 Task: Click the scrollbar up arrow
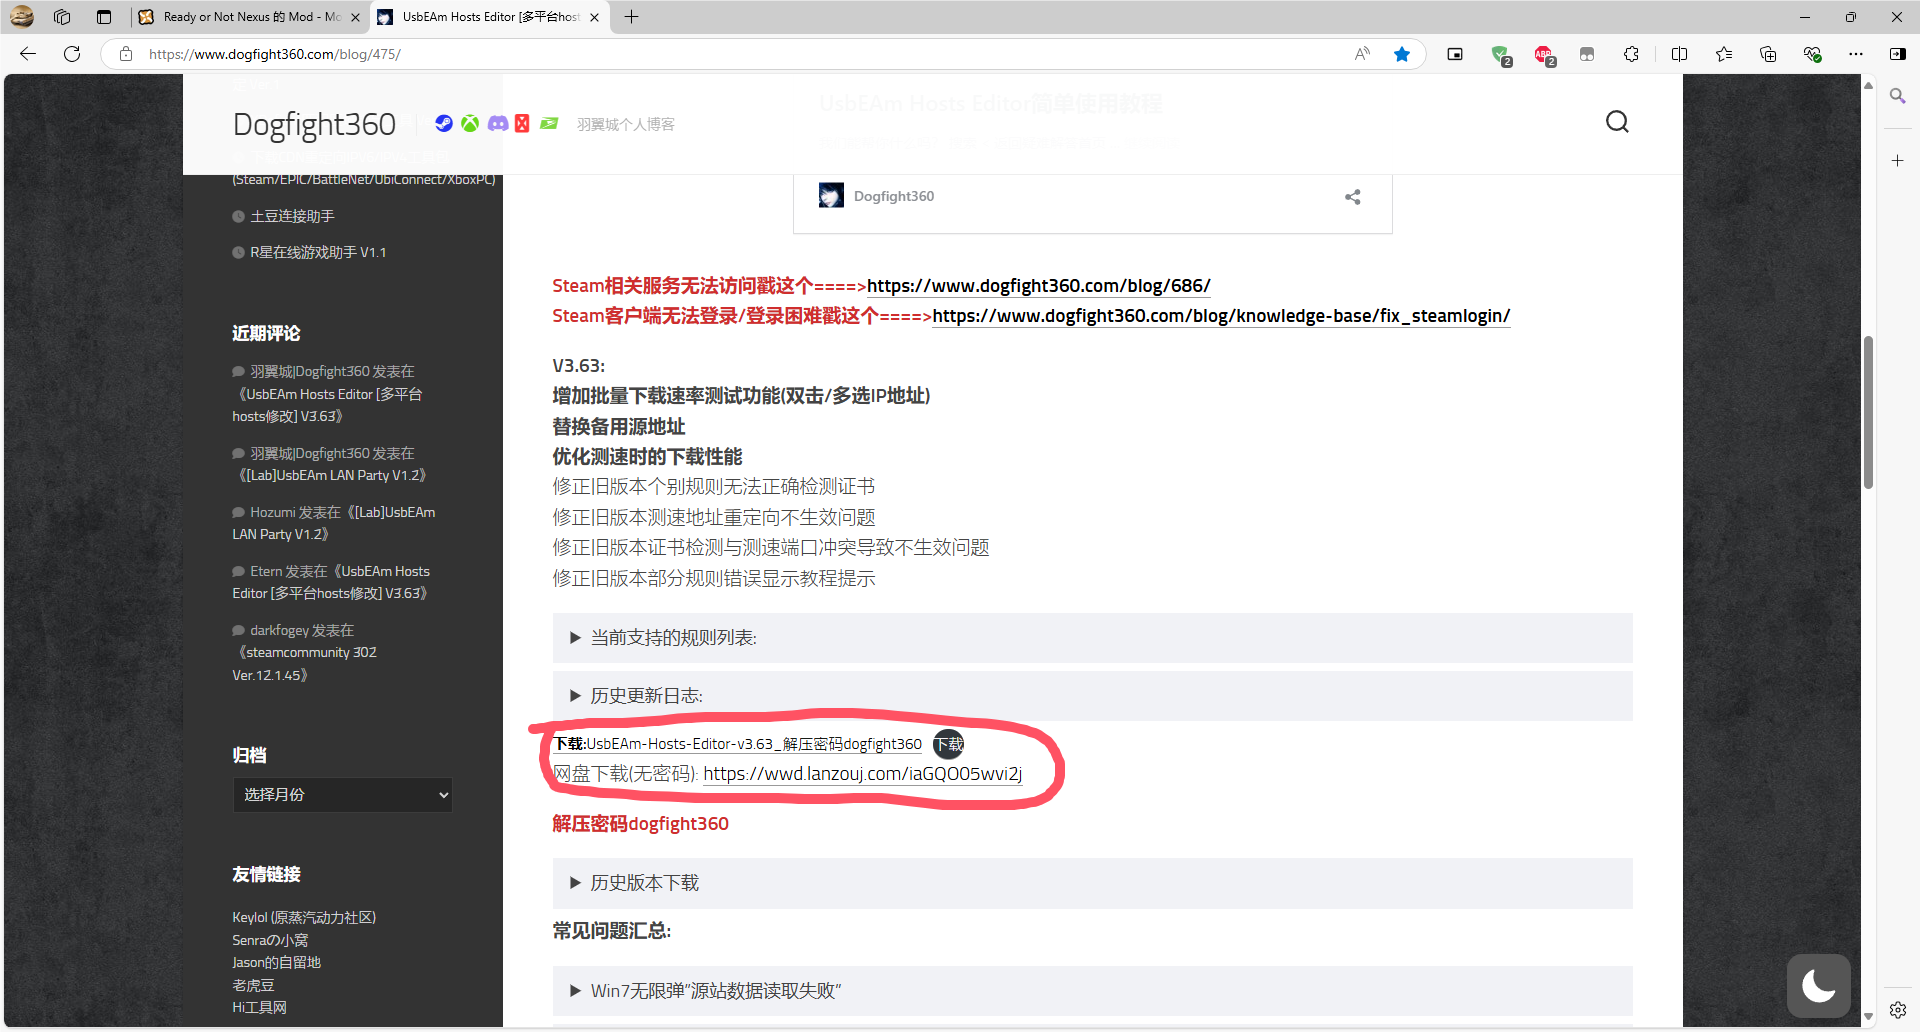coord(1868,86)
